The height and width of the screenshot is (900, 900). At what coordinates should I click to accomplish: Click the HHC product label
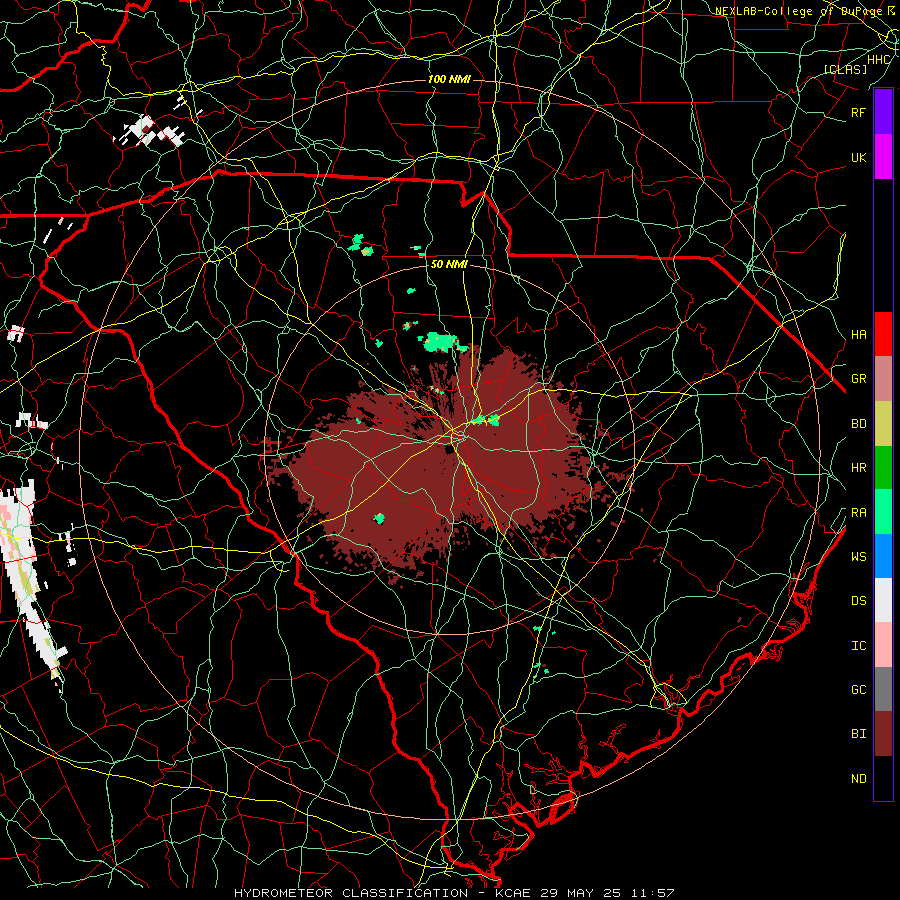(879, 59)
